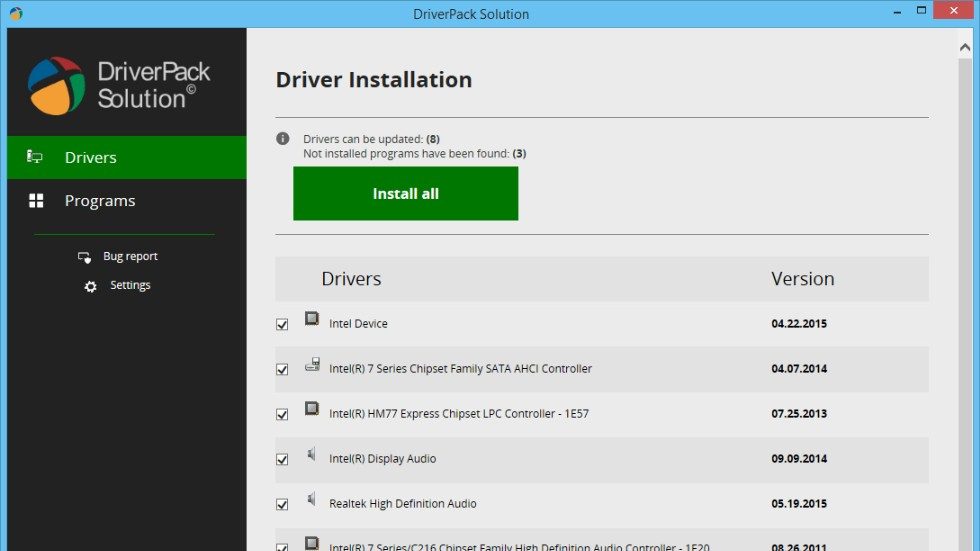Toggle the SATA AHCI Controller checkbox

(282, 369)
